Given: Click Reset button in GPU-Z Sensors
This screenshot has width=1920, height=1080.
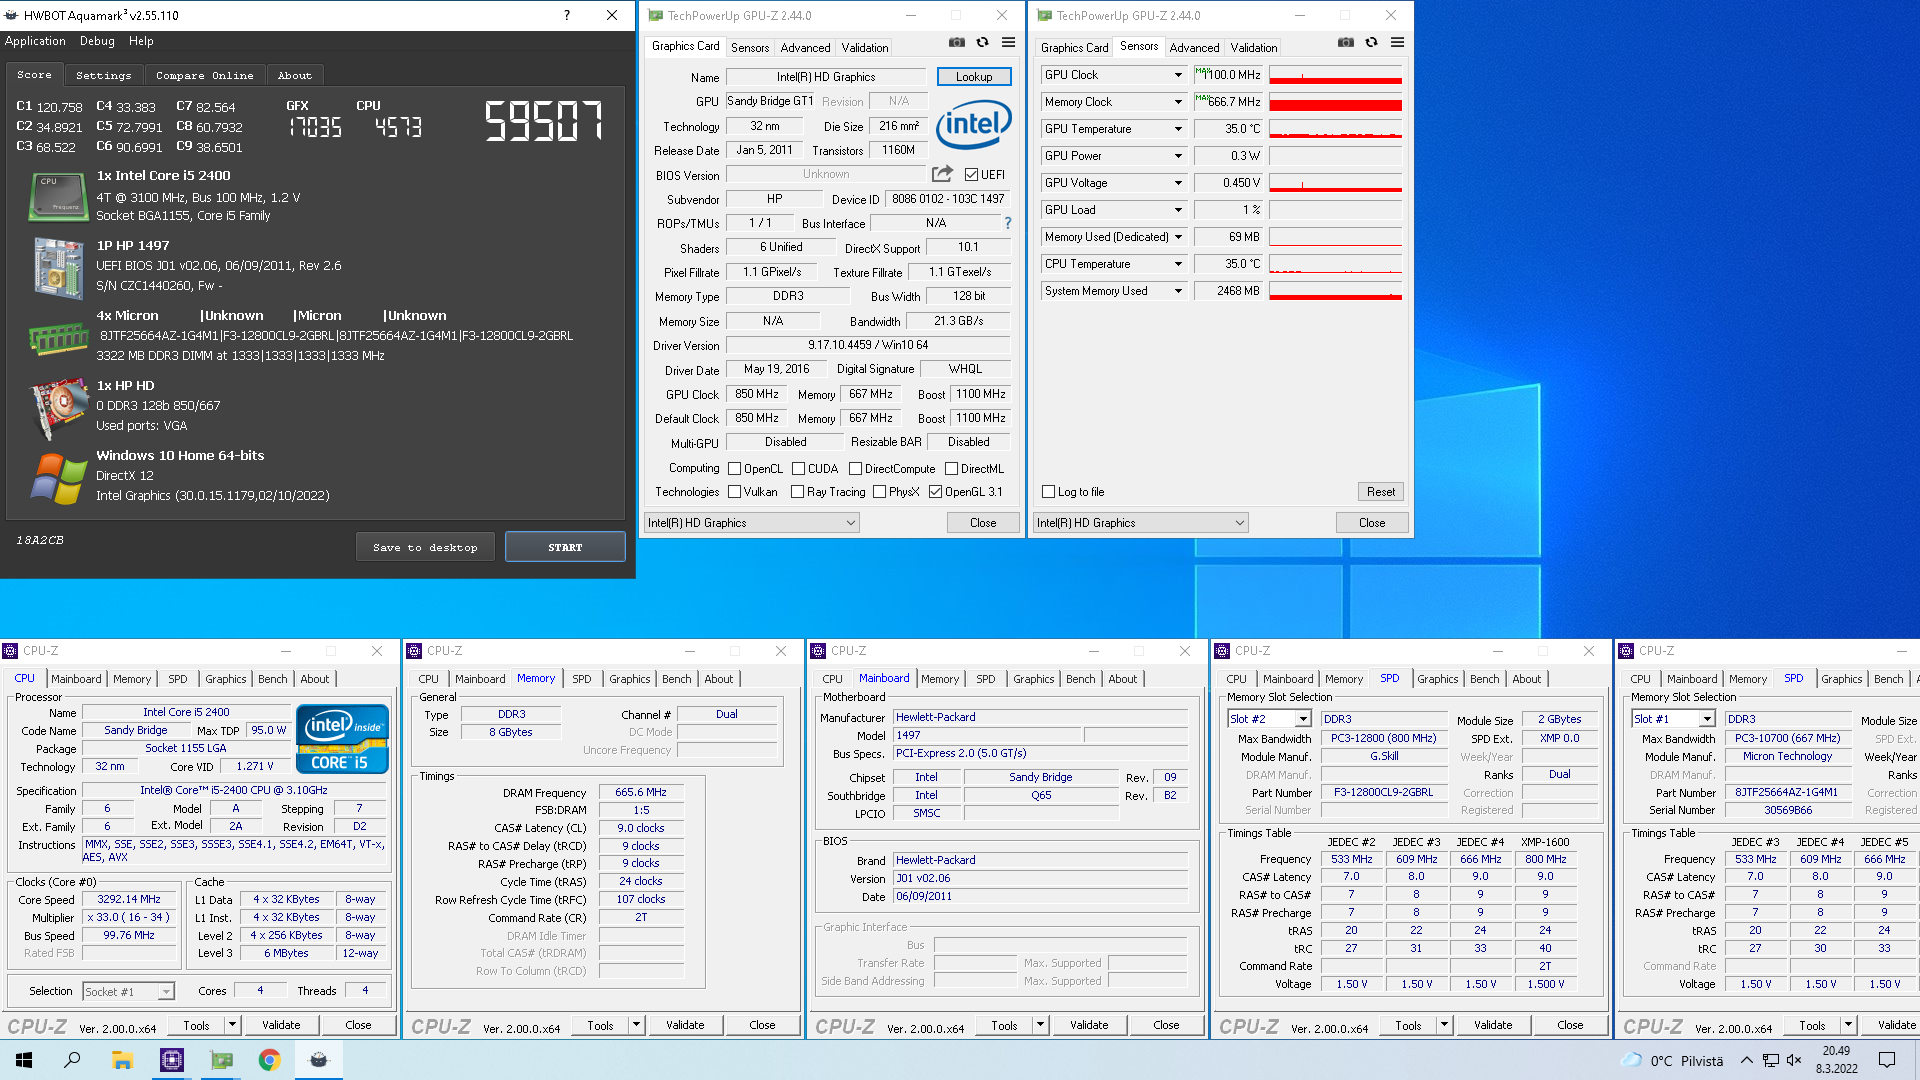Looking at the screenshot, I should click(x=1381, y=492).
